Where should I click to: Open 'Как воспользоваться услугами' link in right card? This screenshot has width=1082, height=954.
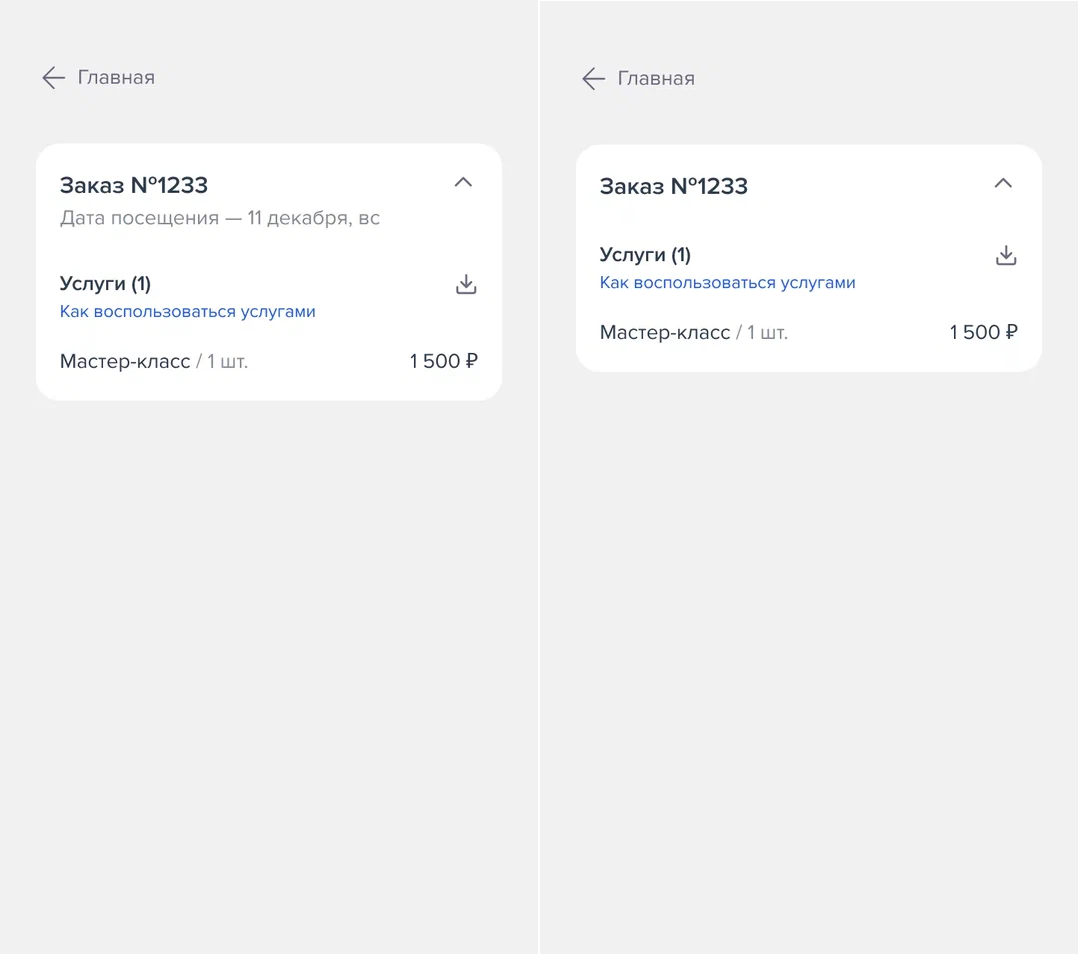(727, 283)
